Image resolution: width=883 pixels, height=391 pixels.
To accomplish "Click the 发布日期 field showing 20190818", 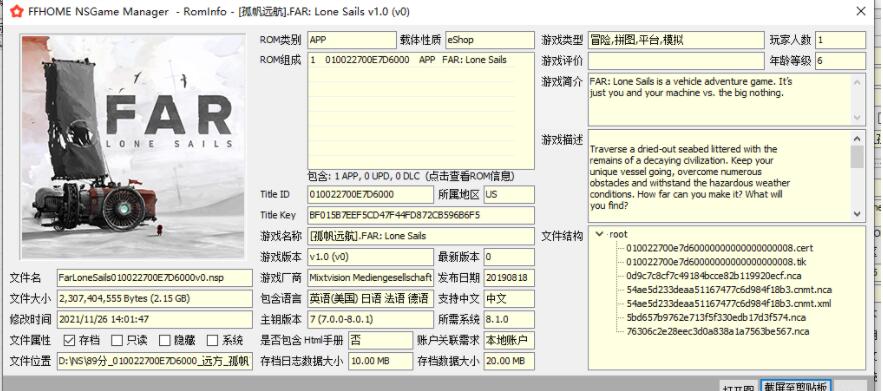I will coord(509,278).
